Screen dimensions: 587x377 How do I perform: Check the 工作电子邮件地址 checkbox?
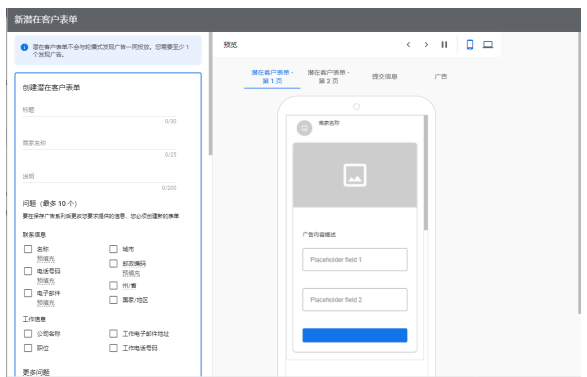click(113, 333)
